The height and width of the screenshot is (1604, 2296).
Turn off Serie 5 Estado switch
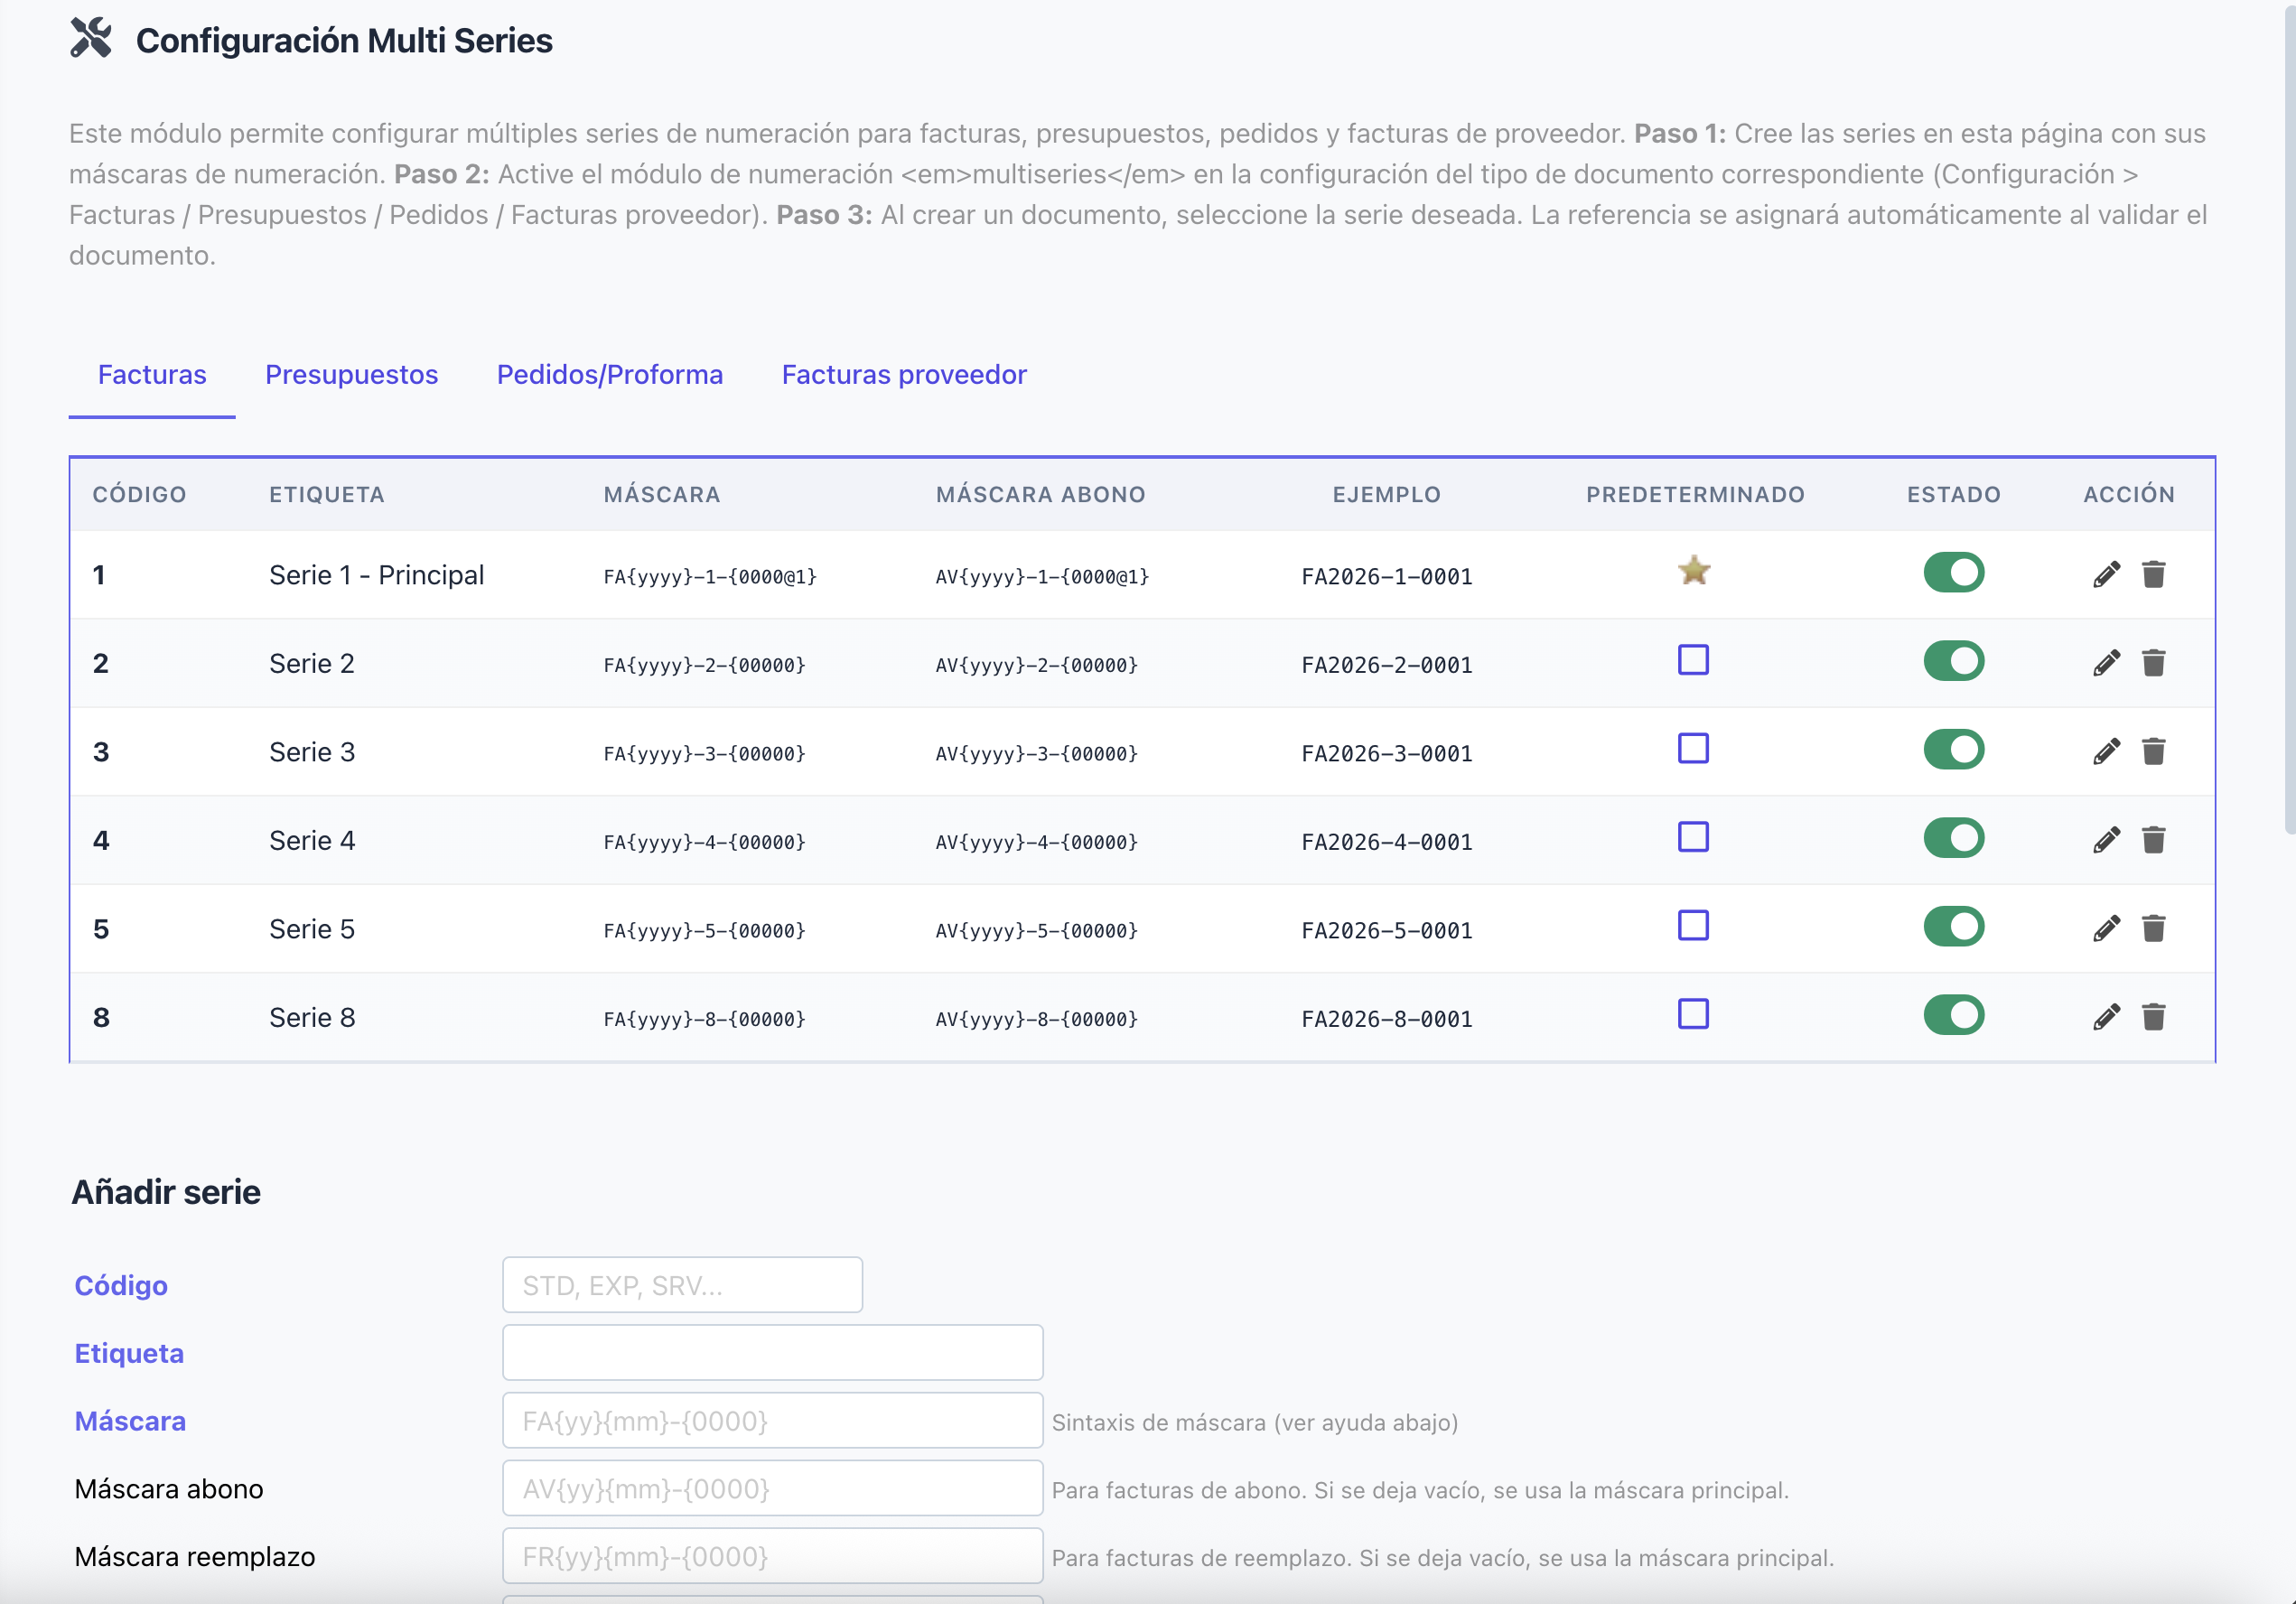[x=1953, y=927]
